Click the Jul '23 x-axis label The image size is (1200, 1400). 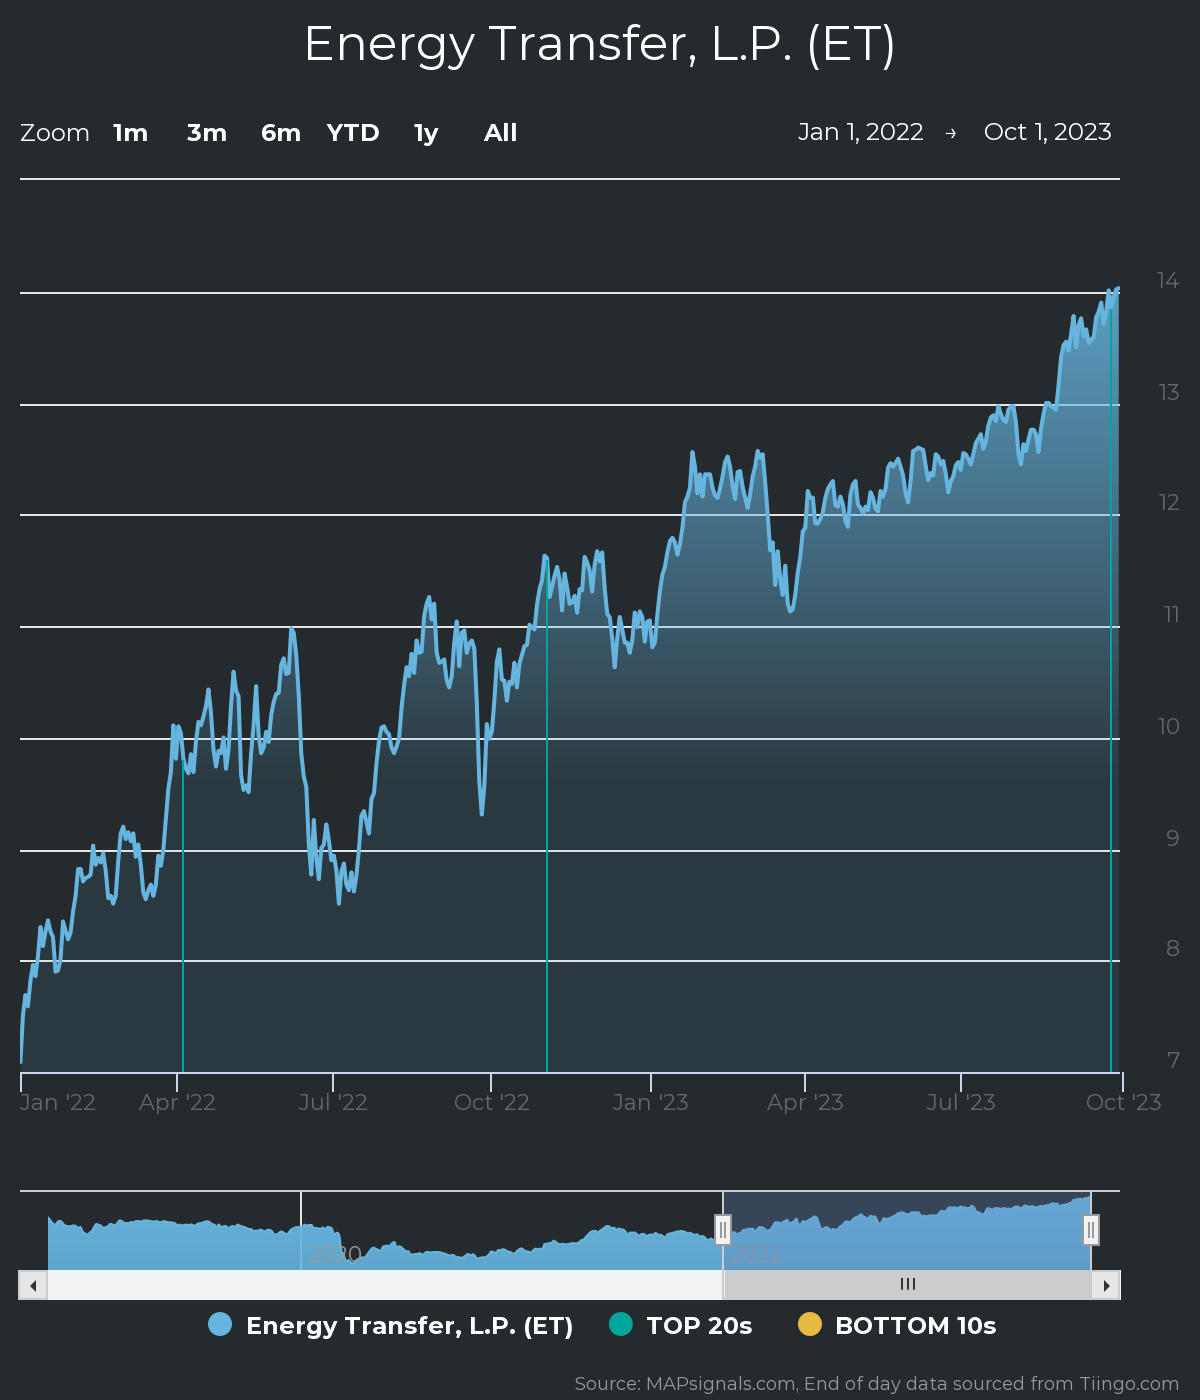pyautogui.click(x=961, y=1102)
